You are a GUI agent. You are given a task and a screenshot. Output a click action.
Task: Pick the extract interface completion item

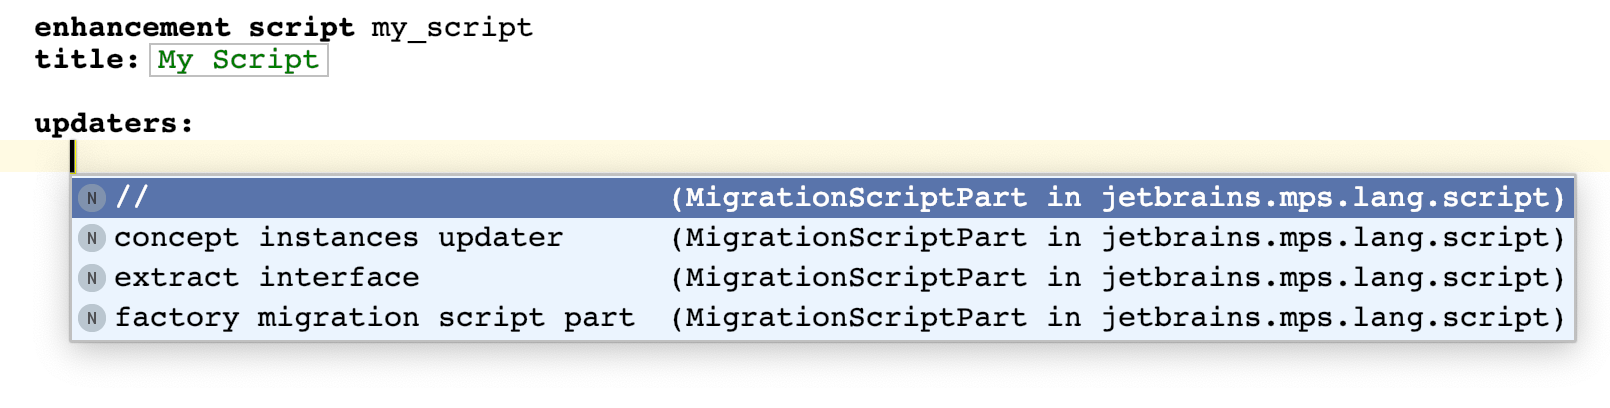(x=266, y=278)
